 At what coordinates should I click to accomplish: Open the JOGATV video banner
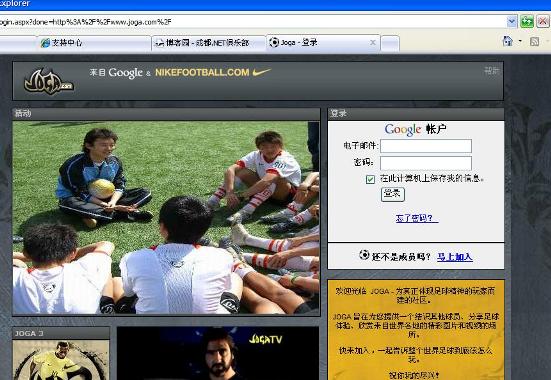click(x=218, y=353)
